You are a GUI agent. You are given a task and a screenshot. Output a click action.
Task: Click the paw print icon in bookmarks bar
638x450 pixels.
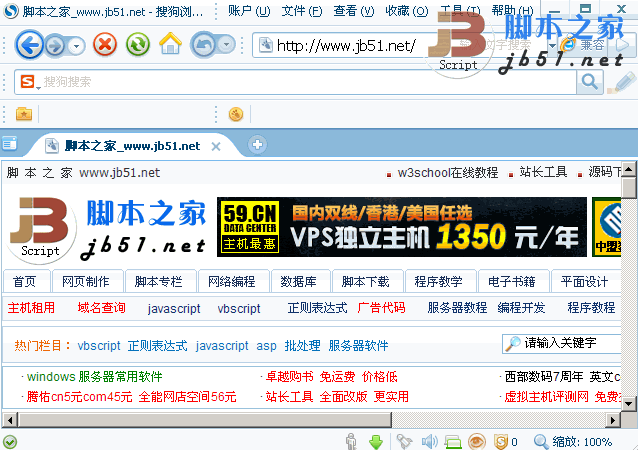[x=236, y=114]
